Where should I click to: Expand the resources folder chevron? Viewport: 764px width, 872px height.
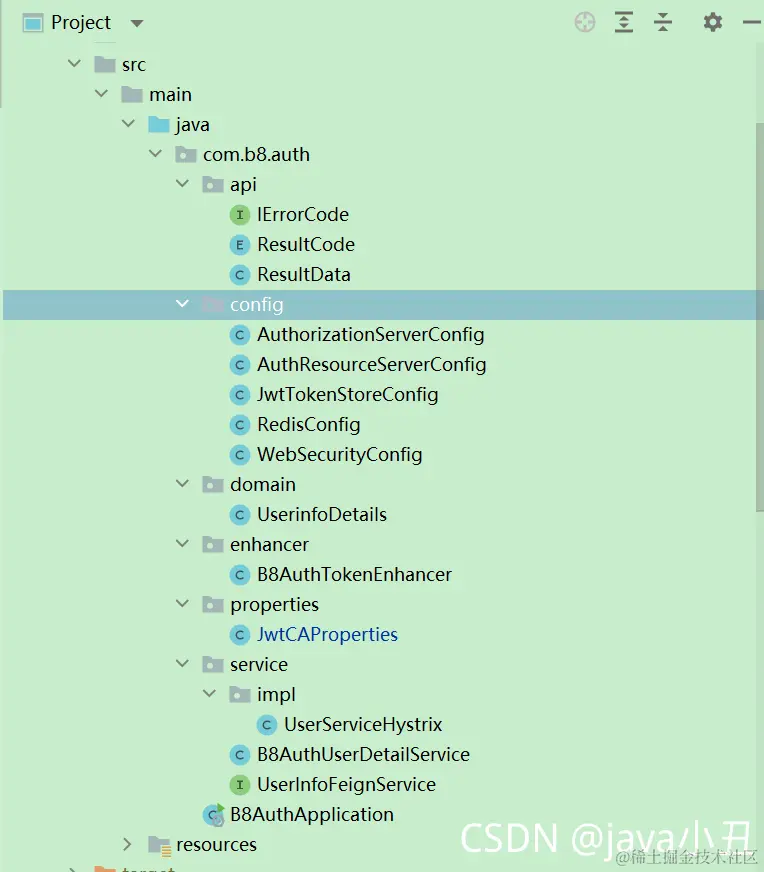[x=127, y=844]
